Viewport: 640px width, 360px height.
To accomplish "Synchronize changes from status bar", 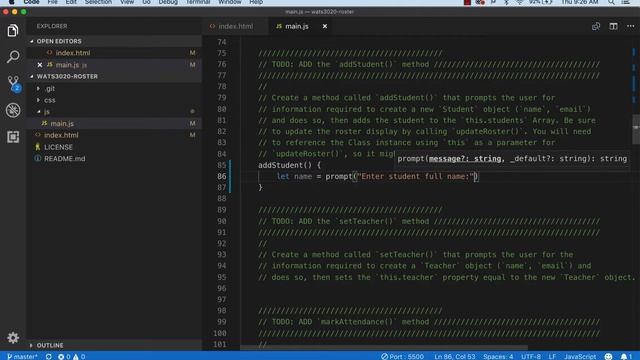I will [49, 356].
